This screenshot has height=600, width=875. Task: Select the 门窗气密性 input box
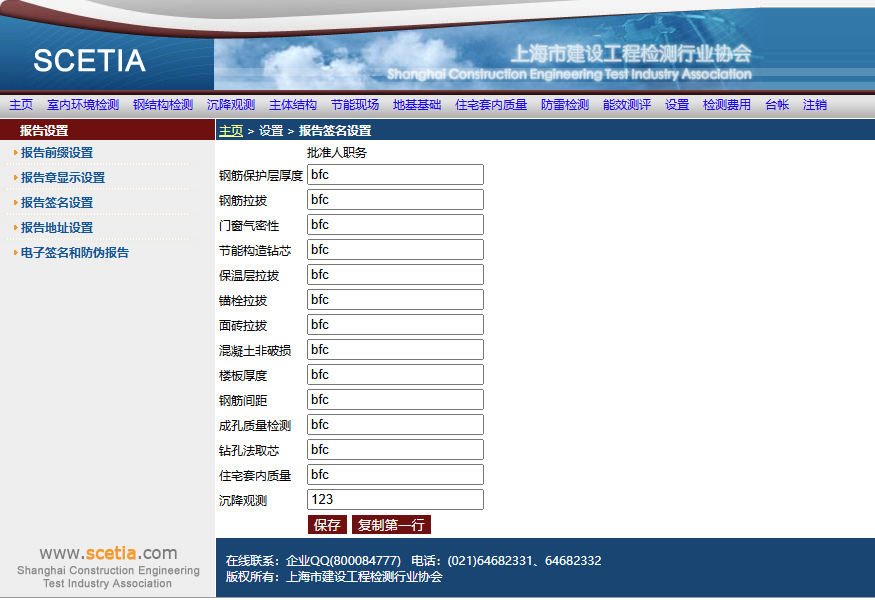tap(395, 225)
